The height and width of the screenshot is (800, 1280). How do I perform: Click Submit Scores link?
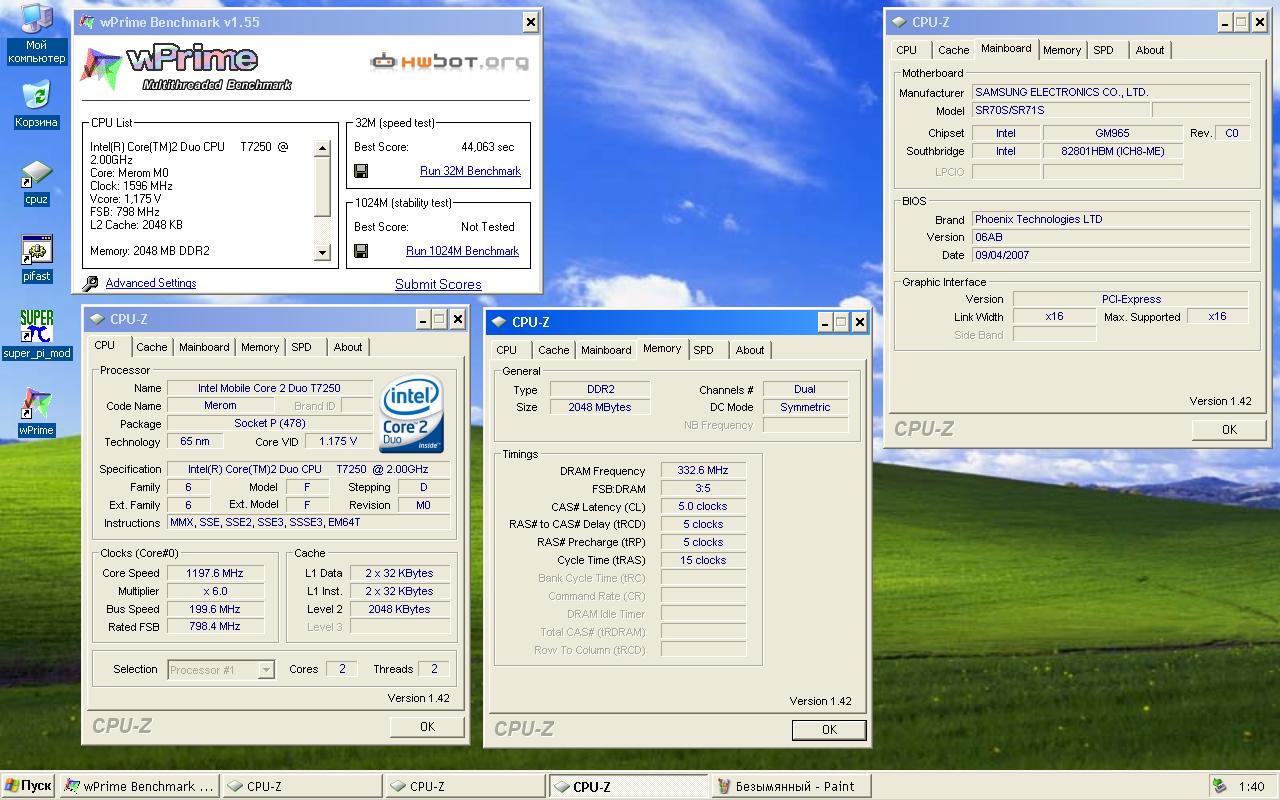(x=438, y=284)
